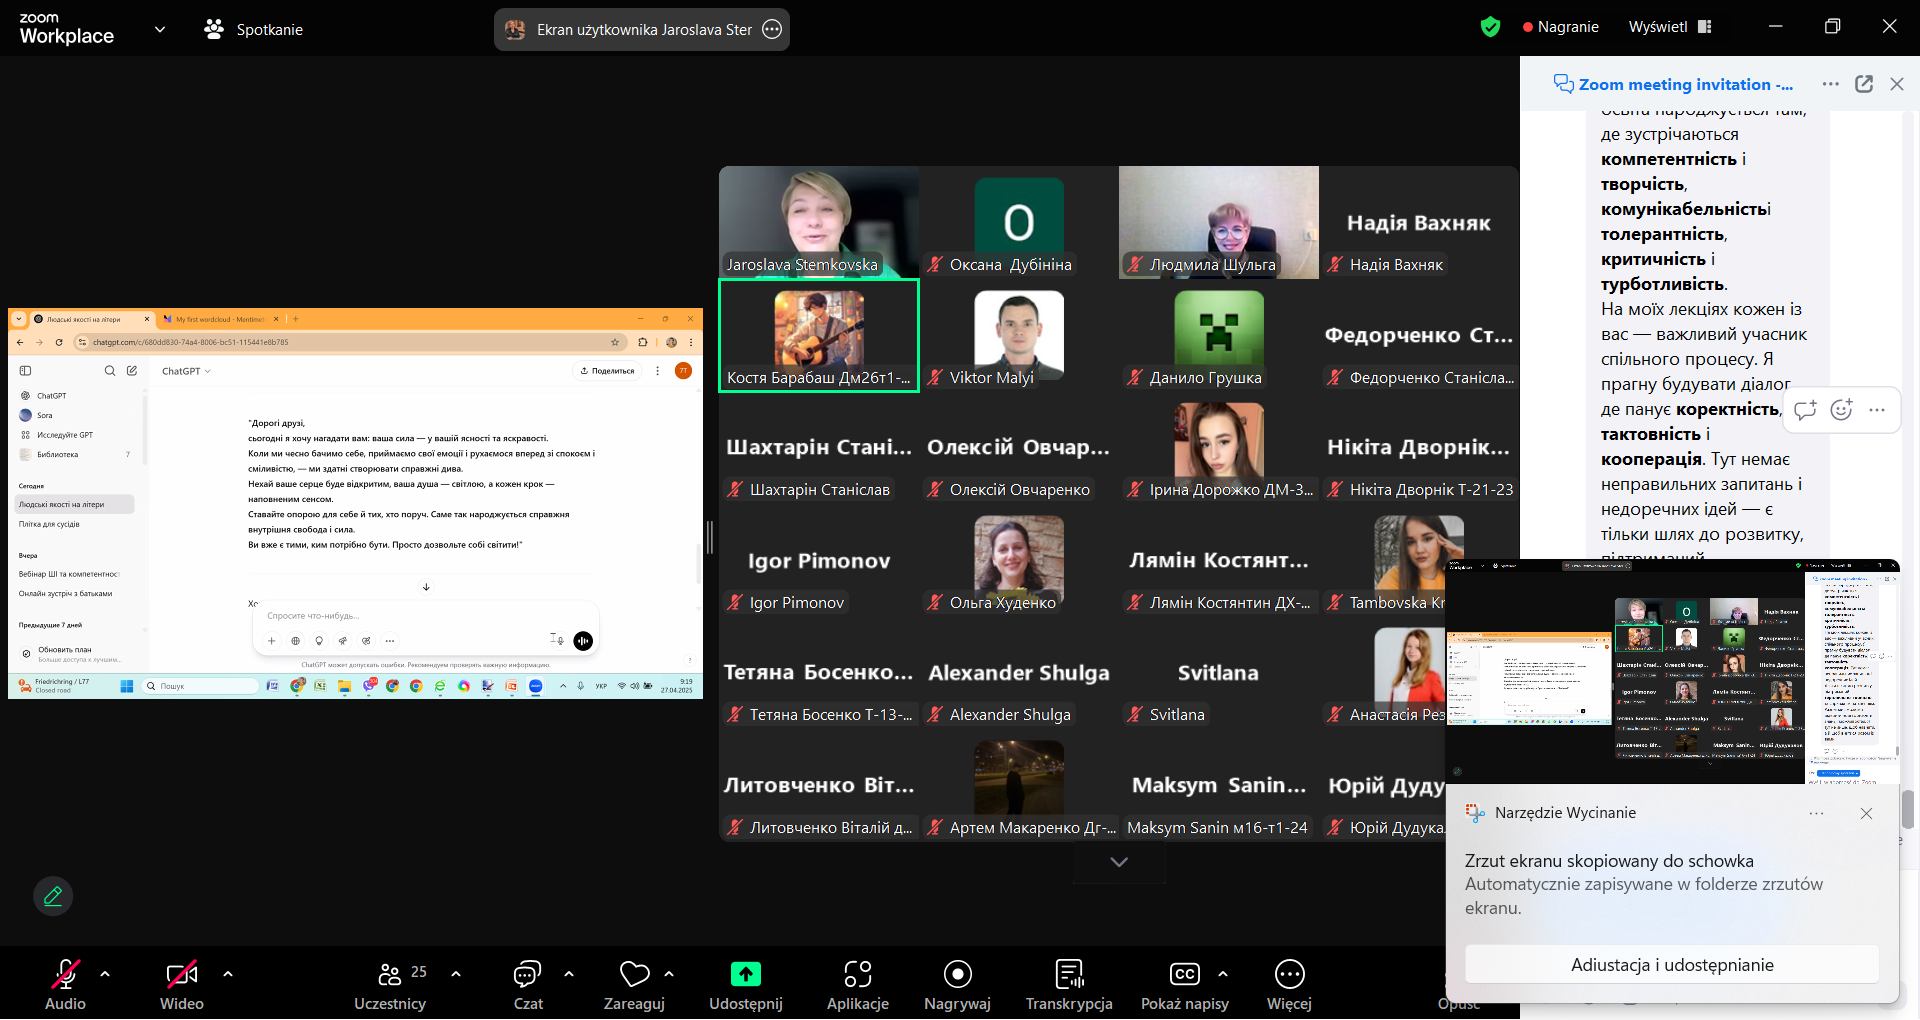This screenshot has height=1020, width=1920.
Task: Click the Spotkanie tab at top
Action: pyautogui.click(x=254, y=29)
